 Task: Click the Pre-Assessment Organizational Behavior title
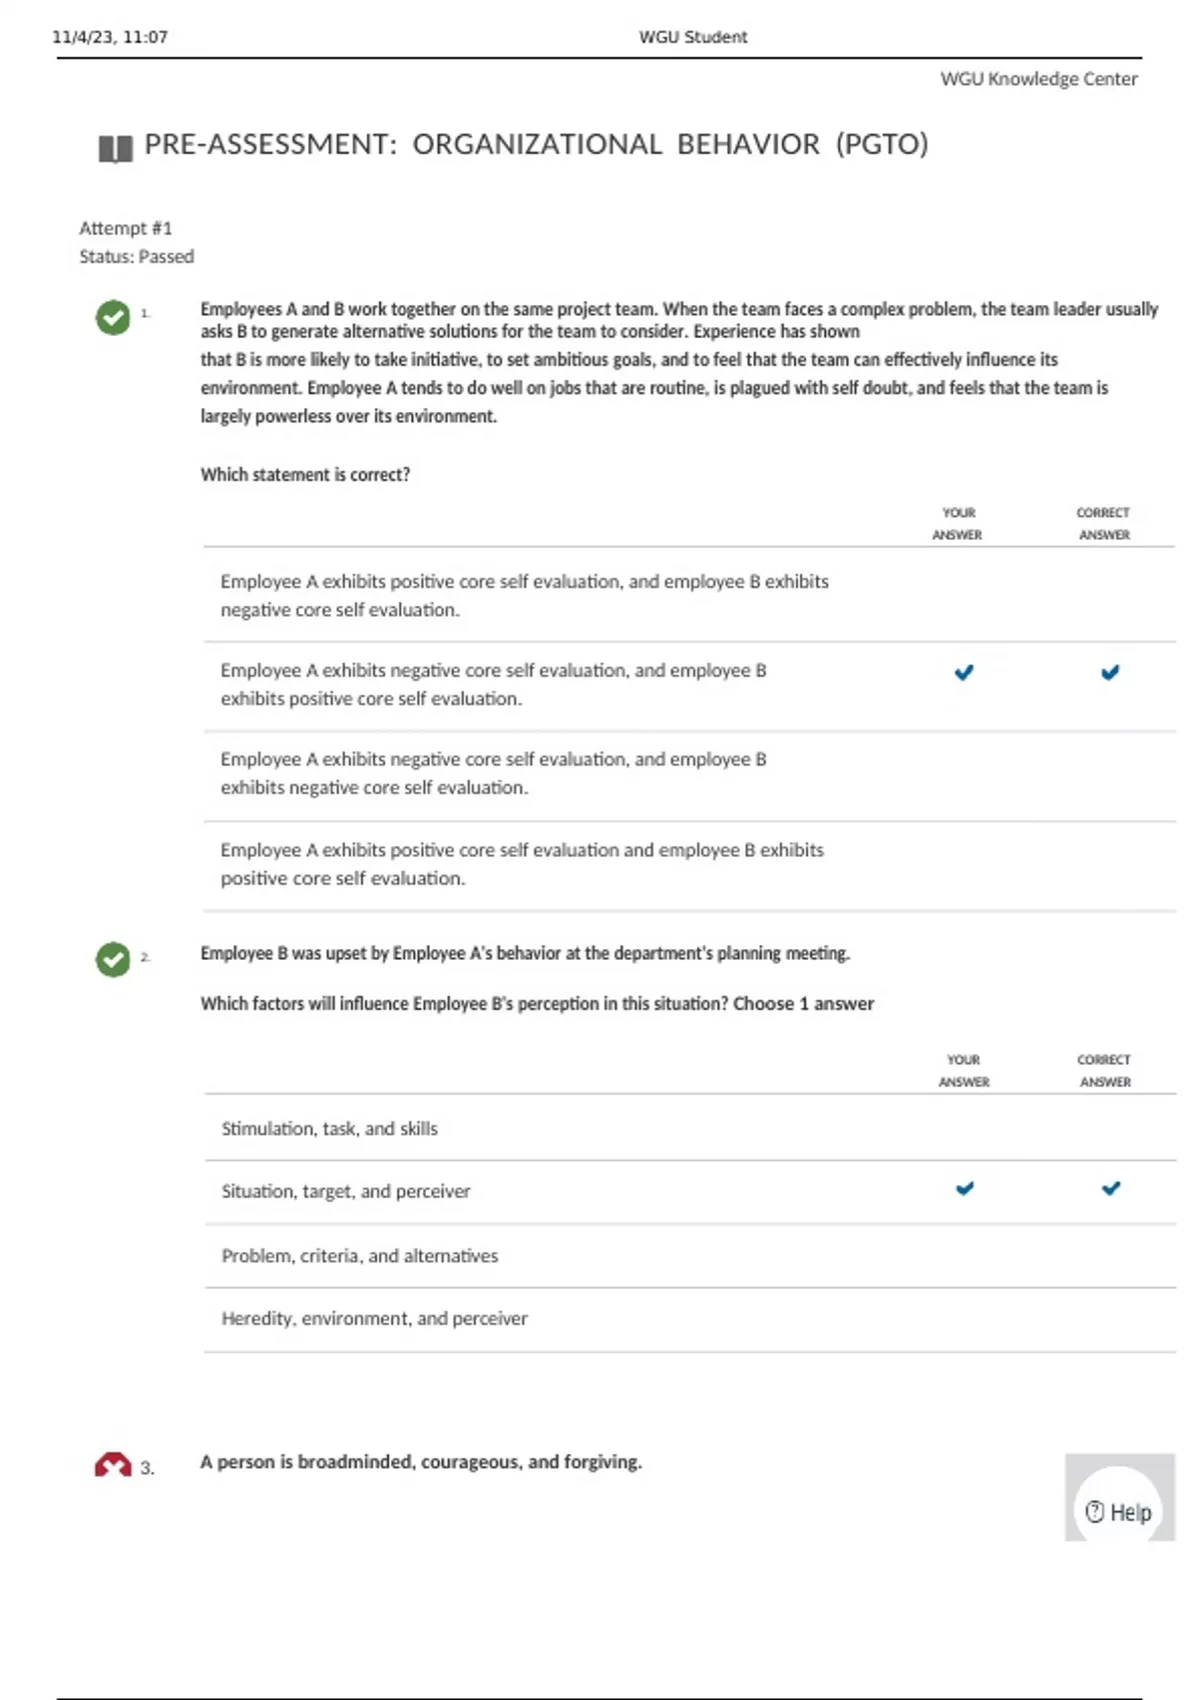[x=536, y=145]
